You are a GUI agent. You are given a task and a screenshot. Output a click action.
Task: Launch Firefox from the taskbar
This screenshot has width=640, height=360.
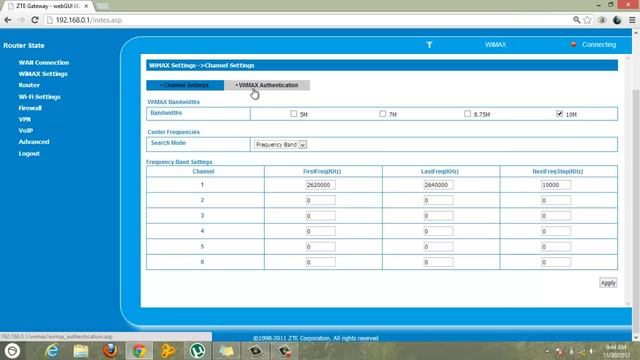point(110,351)
